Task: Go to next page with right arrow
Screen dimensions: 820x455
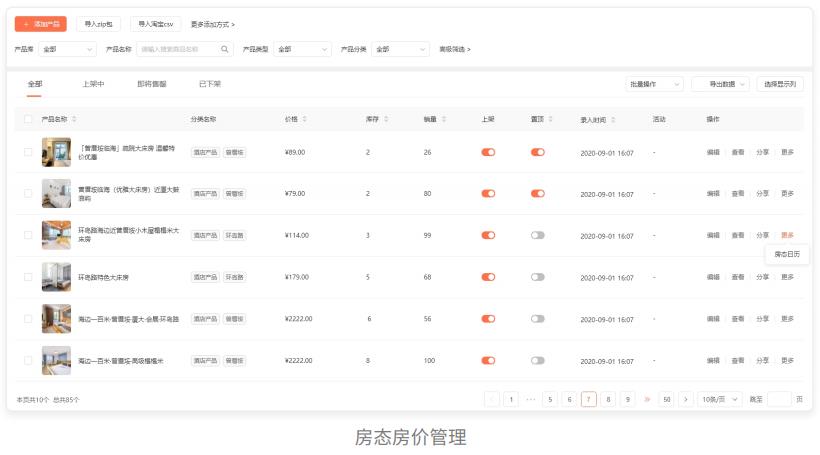Action: [685, 399]
